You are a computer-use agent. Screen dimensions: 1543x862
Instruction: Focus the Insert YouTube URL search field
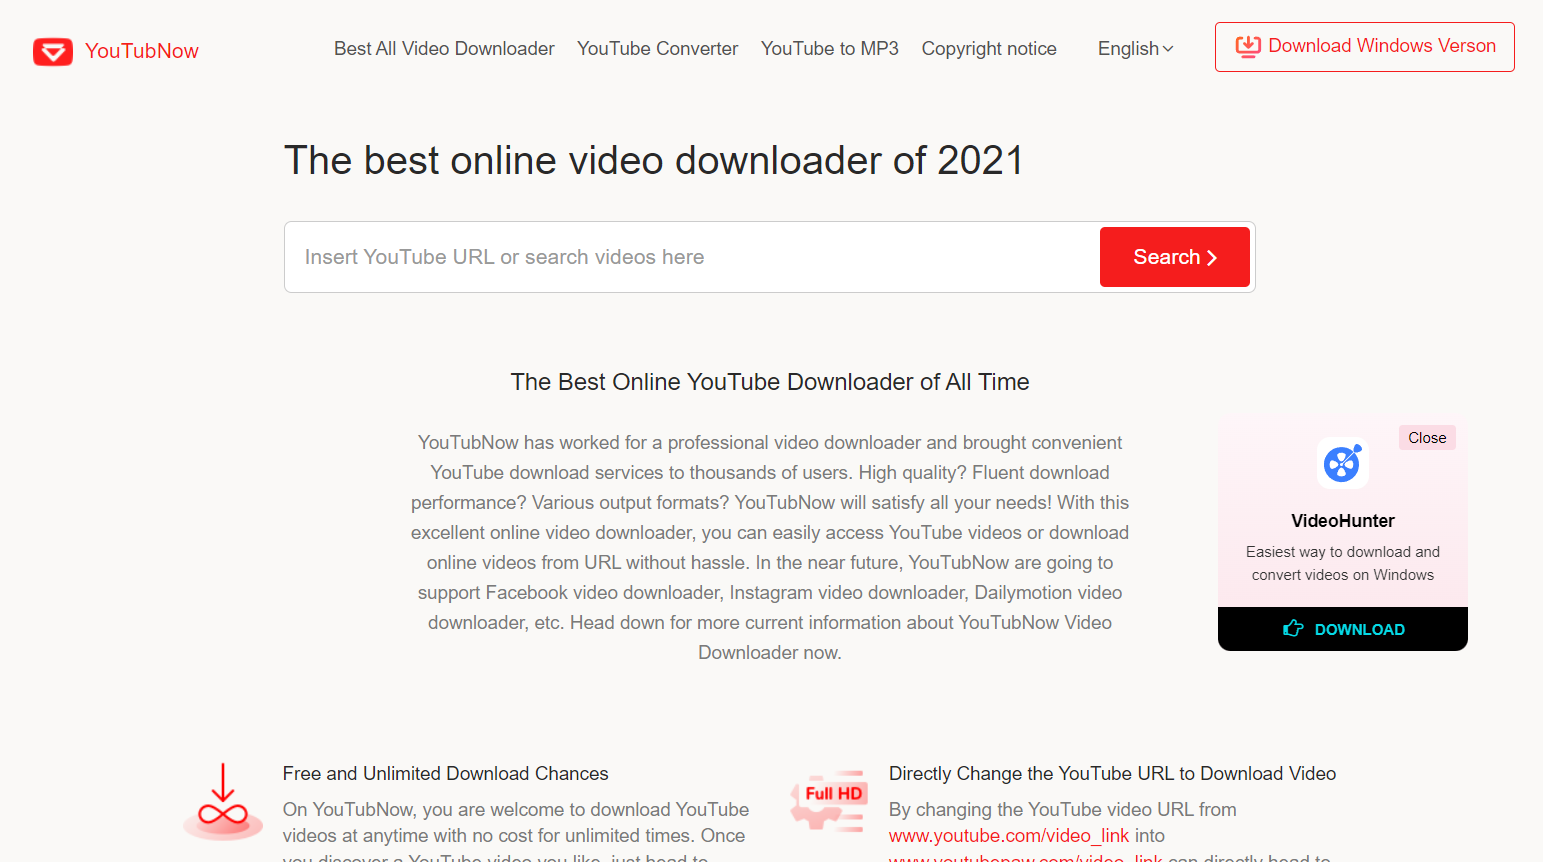coord(692,257)
